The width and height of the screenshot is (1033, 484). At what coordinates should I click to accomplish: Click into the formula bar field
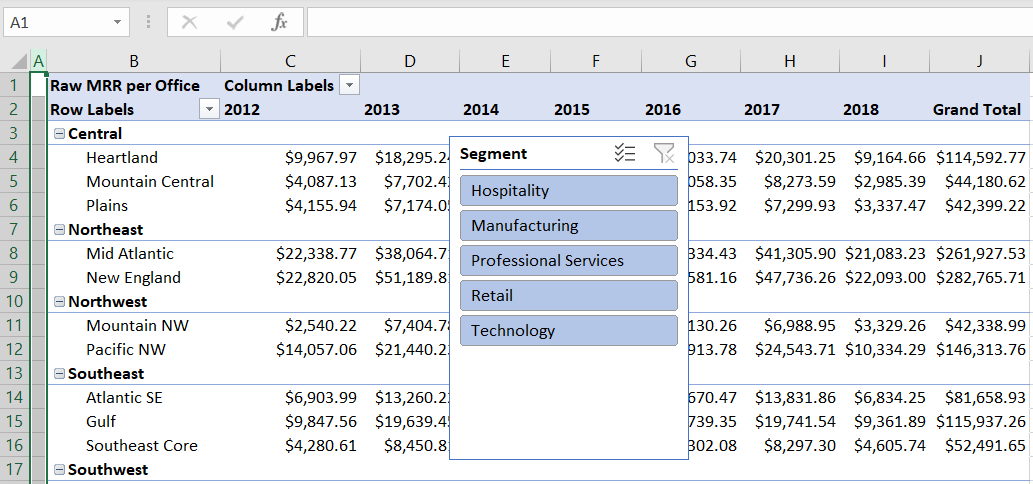tap(669, 22)
